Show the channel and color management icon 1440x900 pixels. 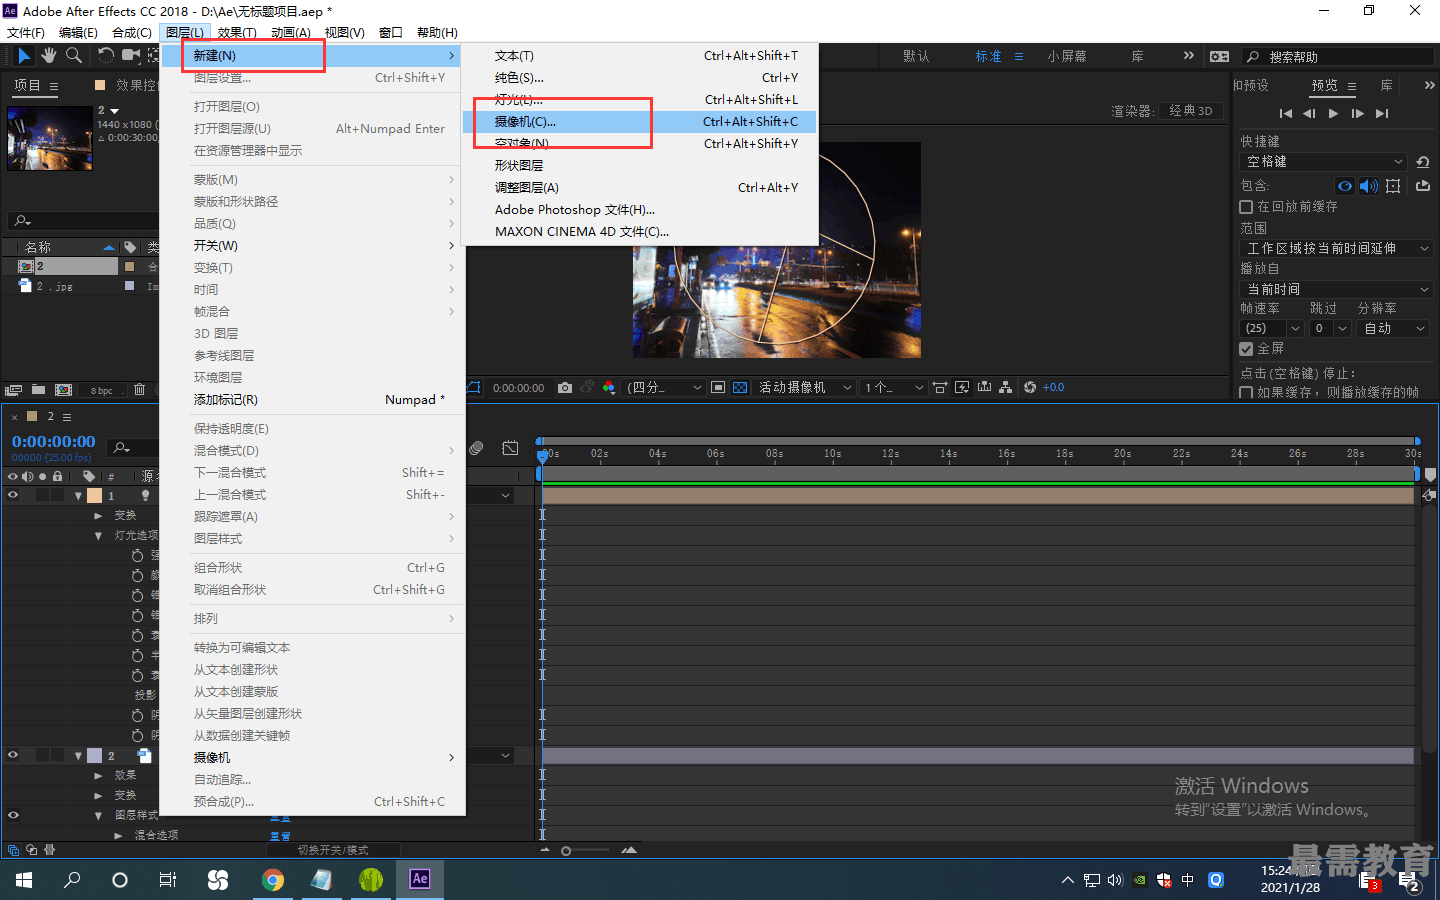pos(608,388)
